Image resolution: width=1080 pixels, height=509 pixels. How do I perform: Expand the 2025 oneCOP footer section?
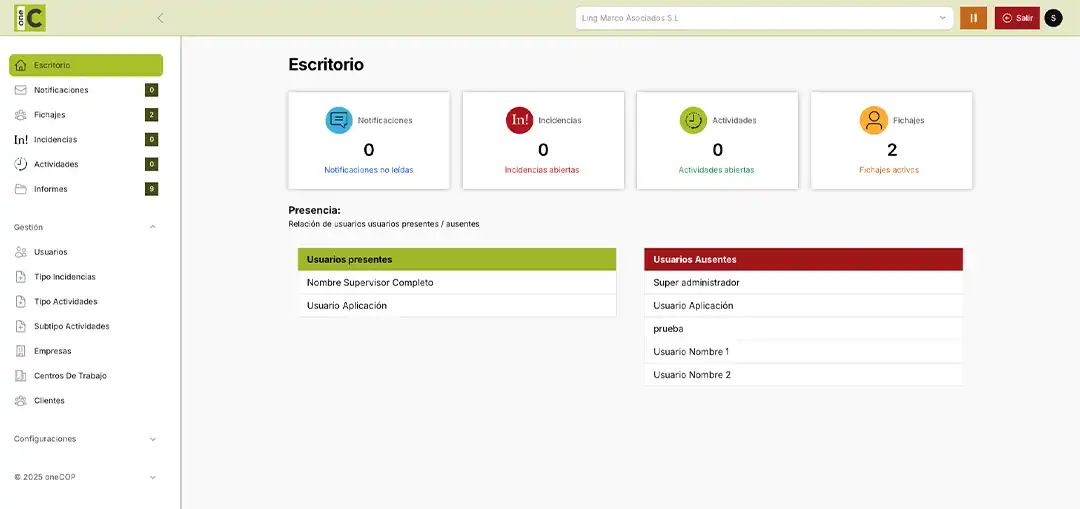[x=152, y=477]
